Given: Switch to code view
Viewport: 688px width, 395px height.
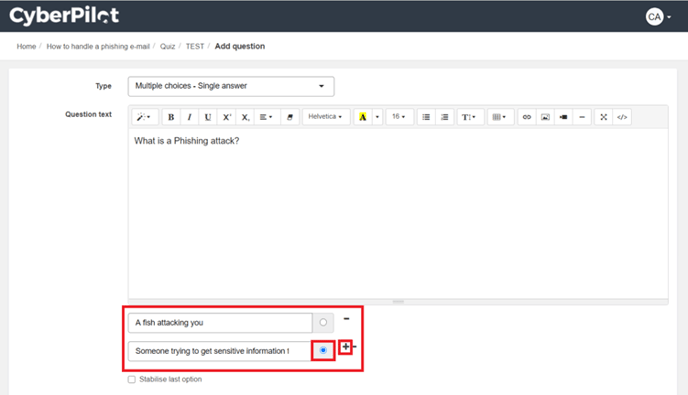Looking at the screenshot, I should pos(622,117).
